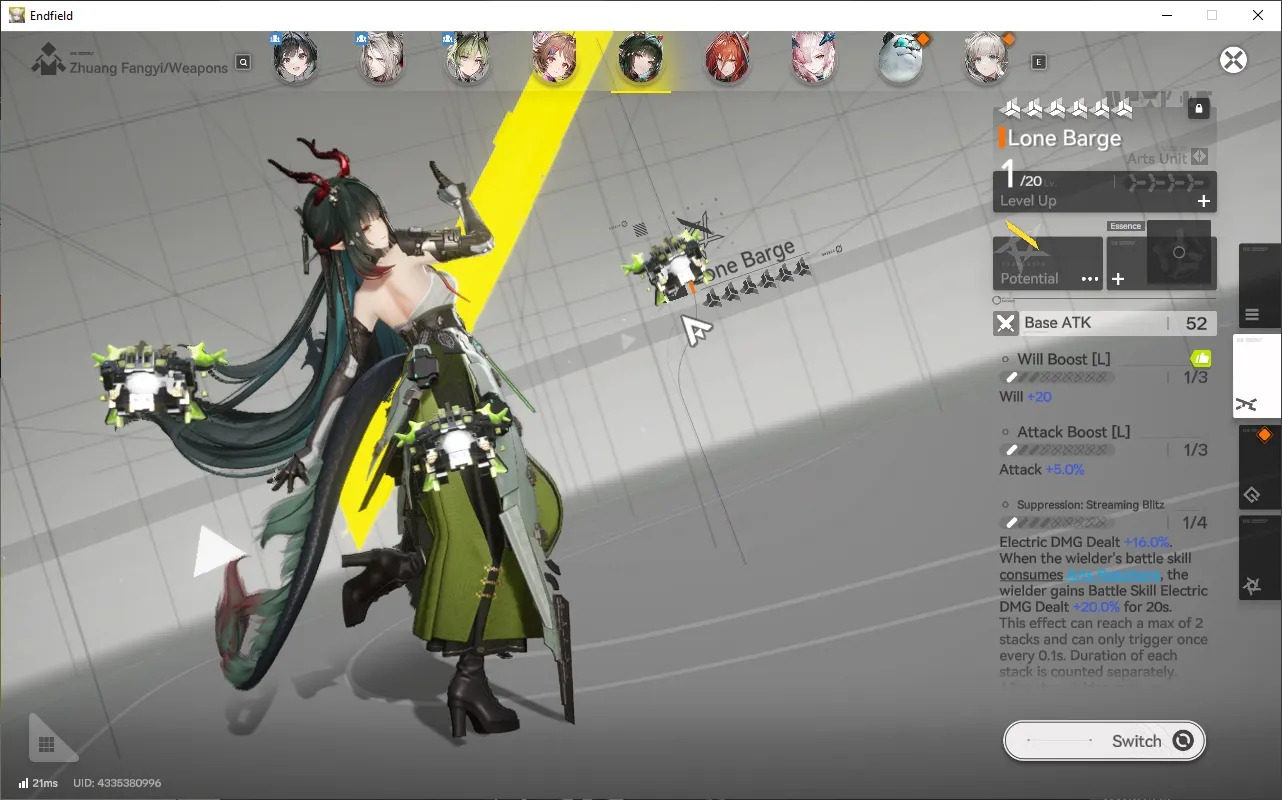Select the black-haired operator portrait with red streaks
Viewport: 1282px width, 800px height.
click(295, 58)
